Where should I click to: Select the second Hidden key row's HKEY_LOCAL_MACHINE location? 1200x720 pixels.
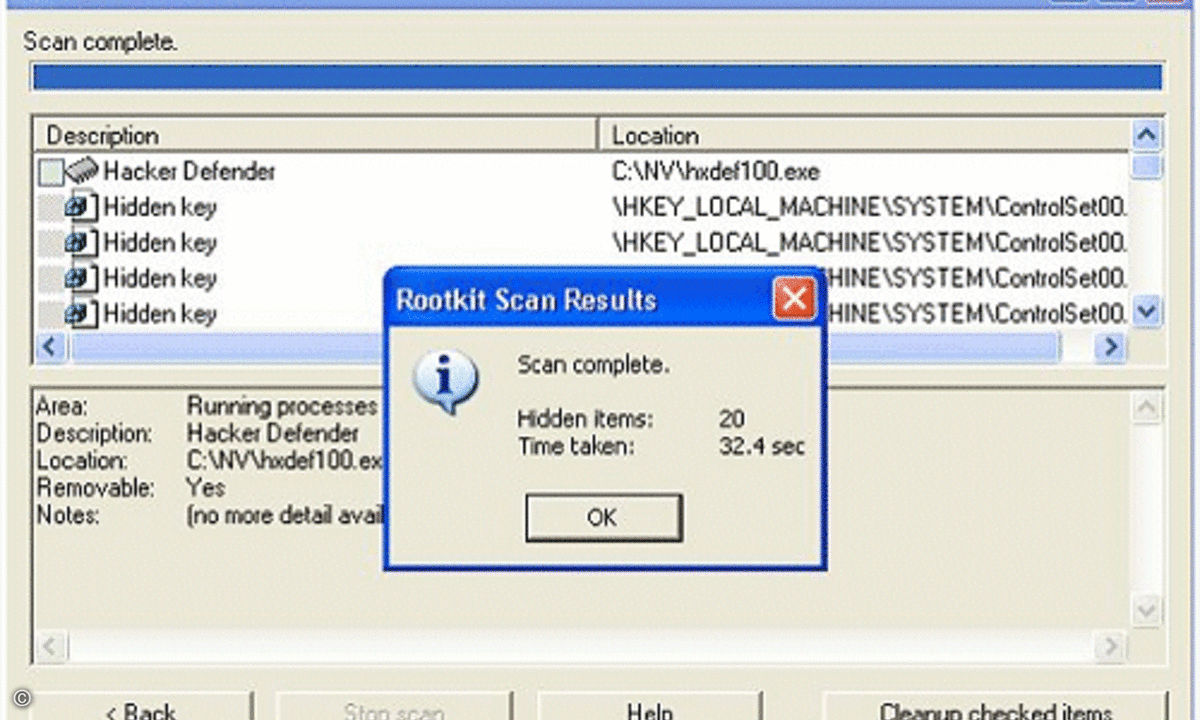[869, 242]
